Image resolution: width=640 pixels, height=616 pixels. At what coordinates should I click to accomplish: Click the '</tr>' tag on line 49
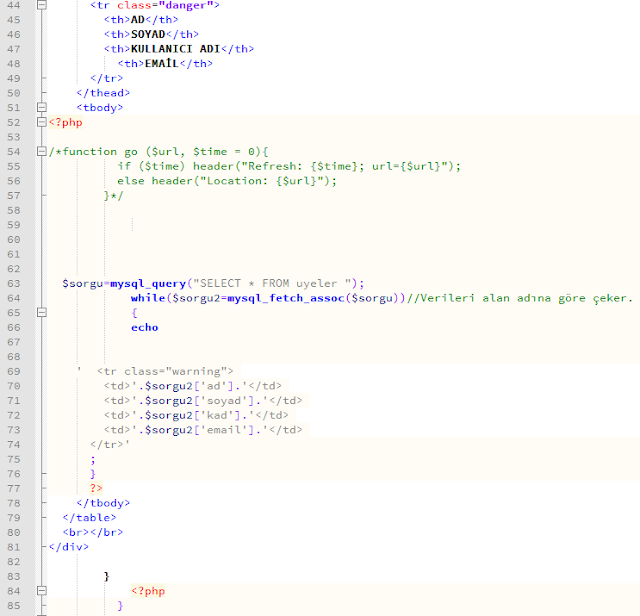pyautogui.click(x=107, y=78)
